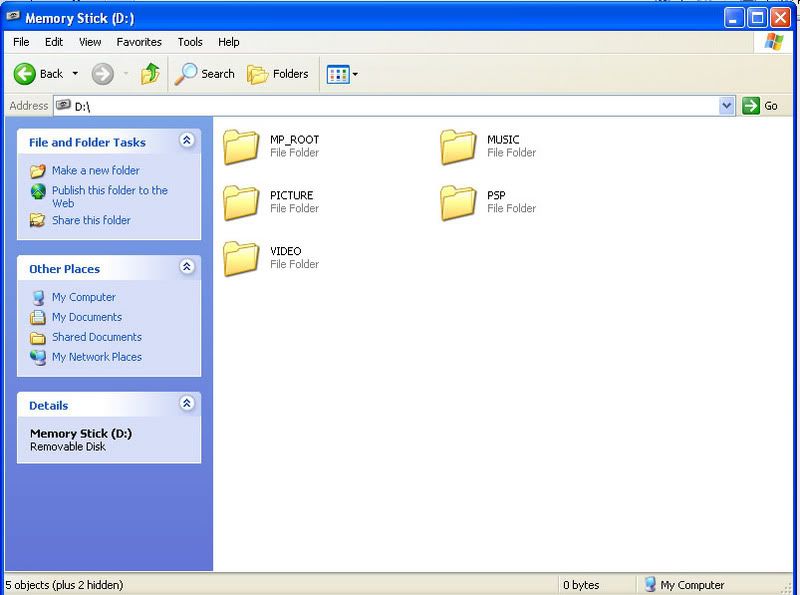
Task: Click the VIDEO folder name
Action: click(x=285, y=251)
